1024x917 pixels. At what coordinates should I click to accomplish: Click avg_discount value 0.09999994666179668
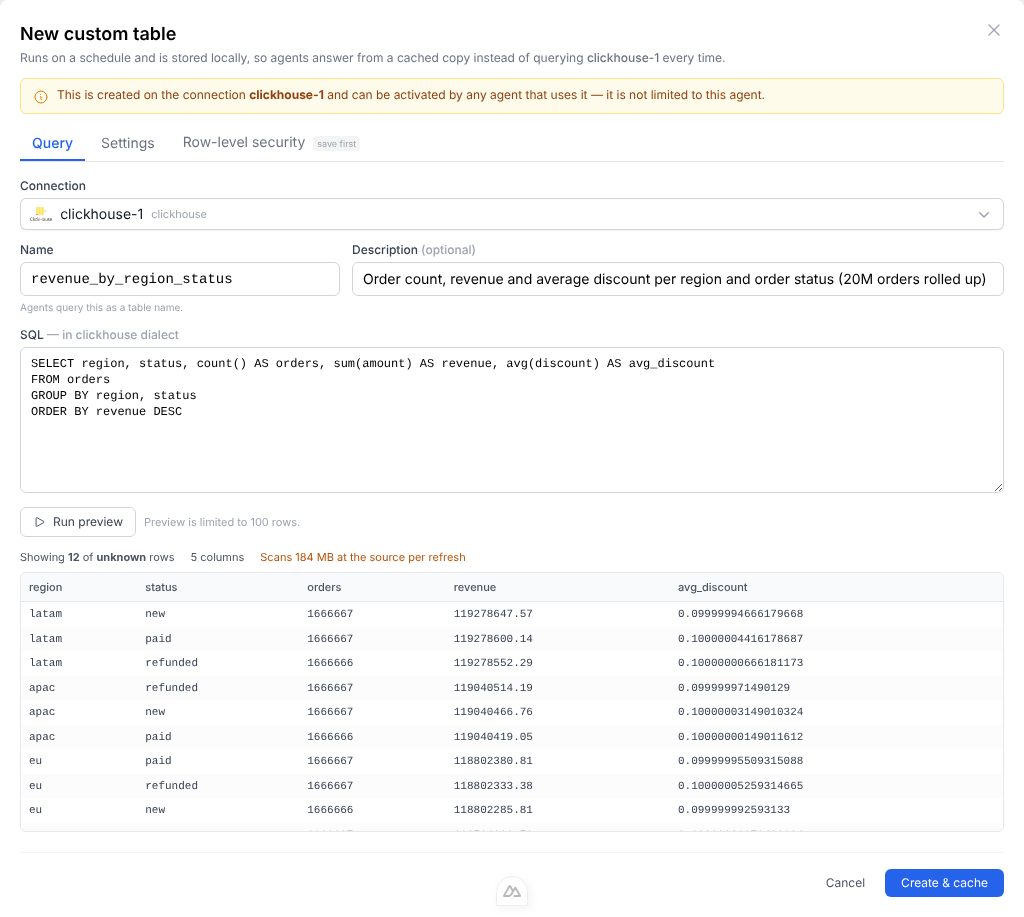(x=740, y=613)
